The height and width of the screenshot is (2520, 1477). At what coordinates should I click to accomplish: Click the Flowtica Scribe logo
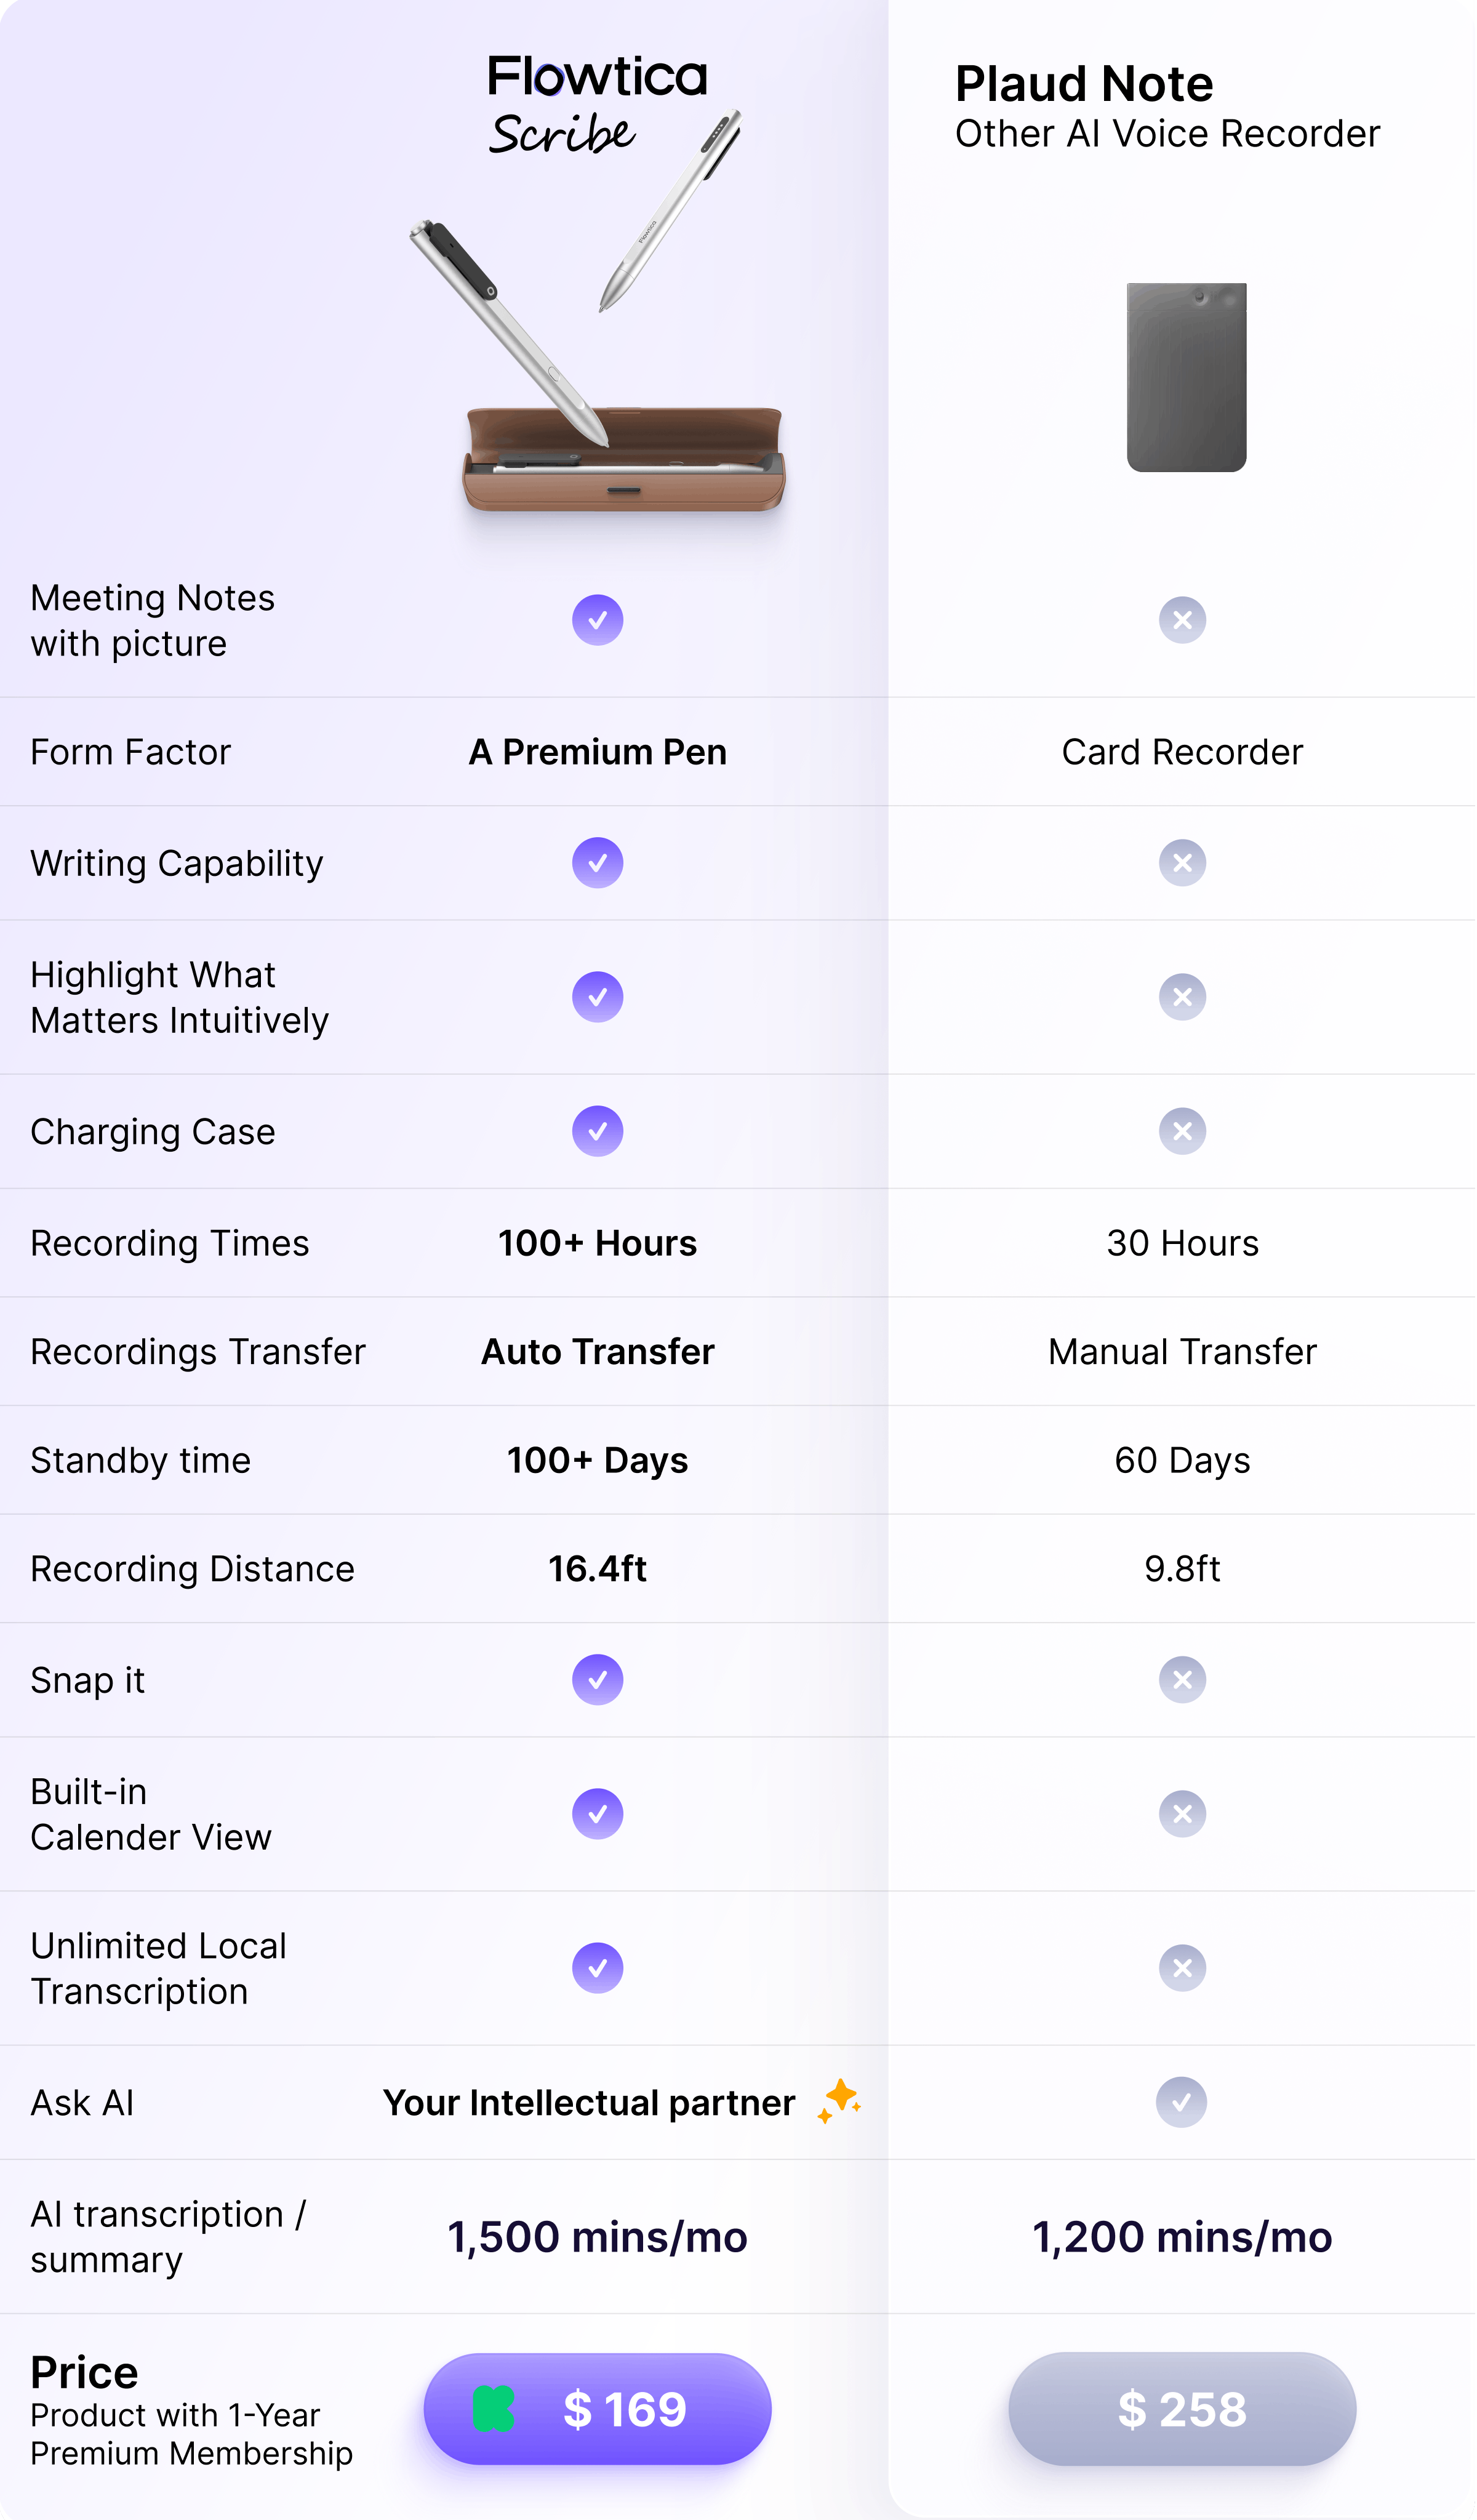597,105
